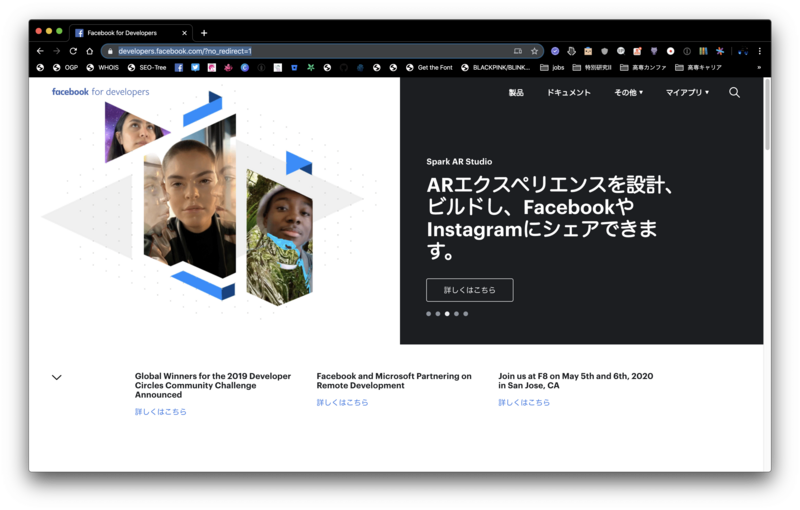Viewport: 800px width, 510px height.
Task: Open the Twitter bookmark icon in the bookmarks bar
Action: click(195, 67)
